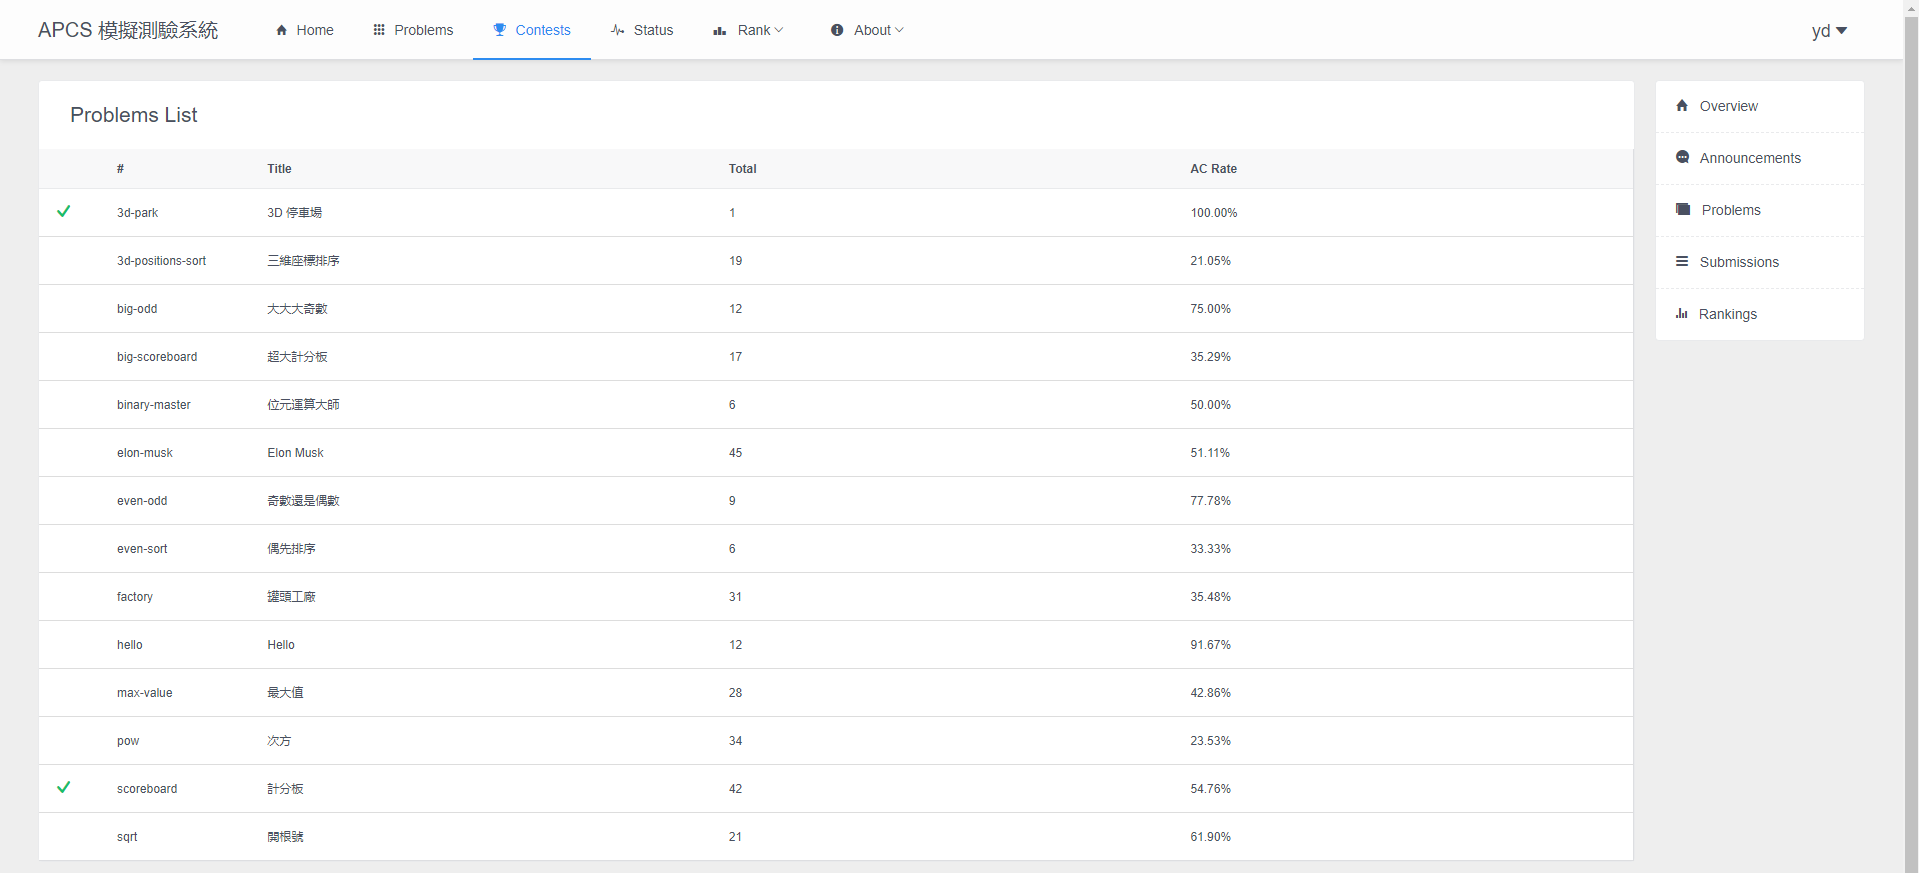Viewport: 1919px width, 873px height.
Task: Open the big-scoreboard problem row
Action: tap(157, 357)
